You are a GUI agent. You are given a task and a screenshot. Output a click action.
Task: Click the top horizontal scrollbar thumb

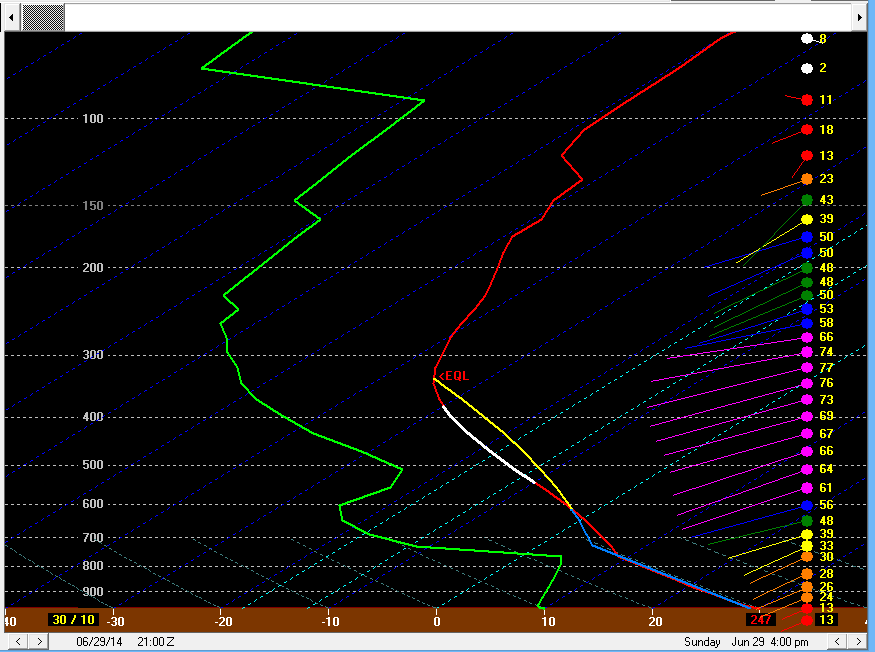click(x=43, y=17)
